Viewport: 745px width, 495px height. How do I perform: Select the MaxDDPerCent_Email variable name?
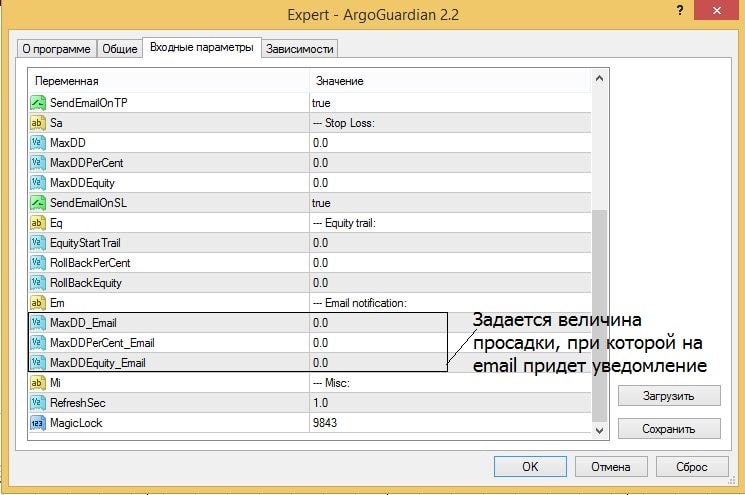click(102, 343)
